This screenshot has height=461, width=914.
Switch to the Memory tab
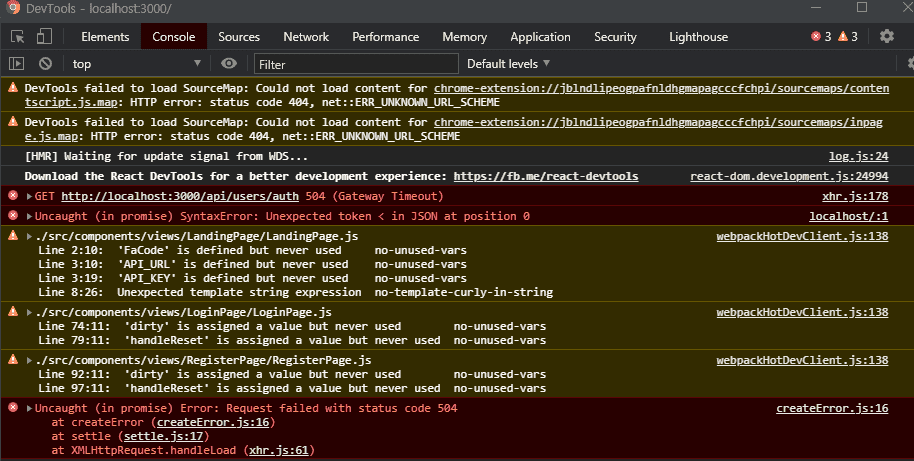[x=465, y=37]
